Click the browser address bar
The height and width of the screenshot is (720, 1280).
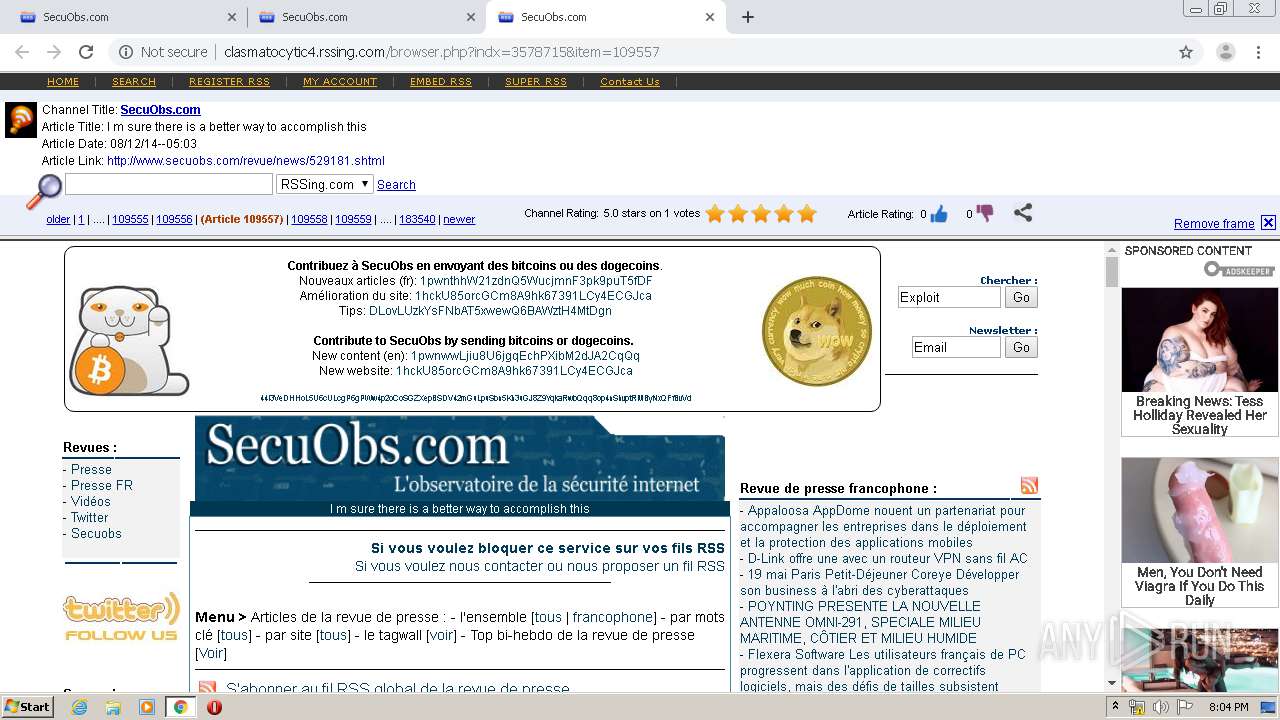coord(640,52)
